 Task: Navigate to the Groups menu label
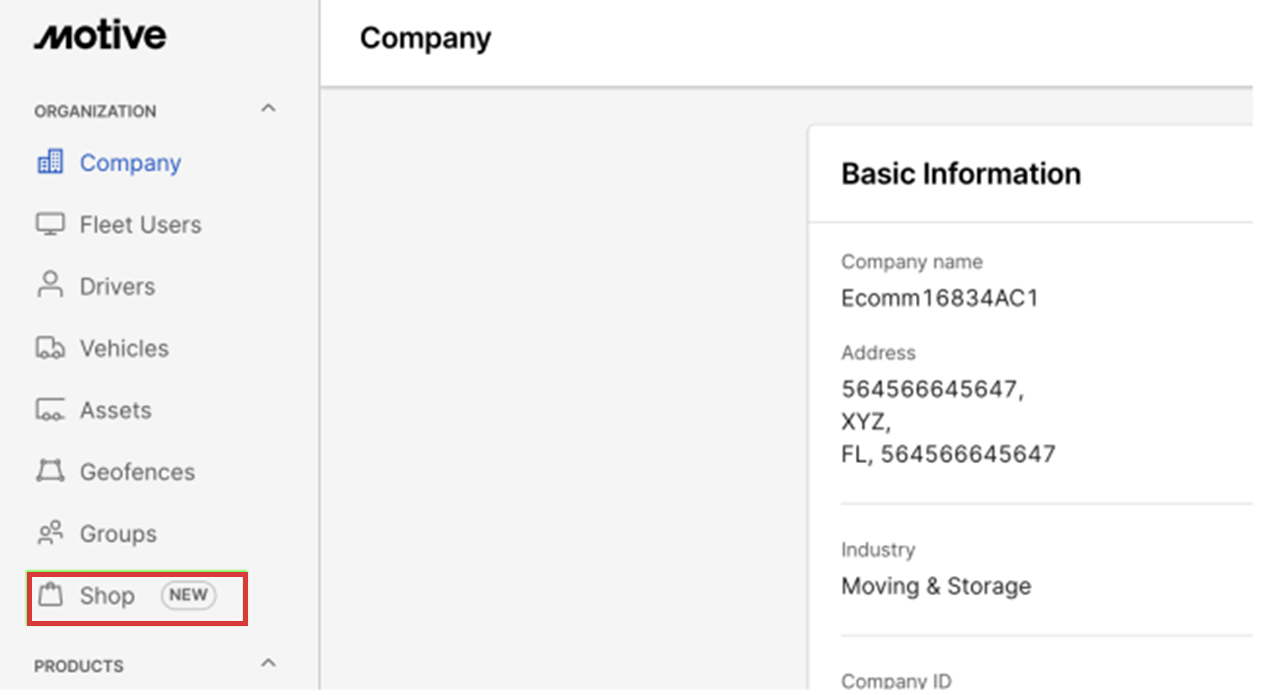click(118, 533)
